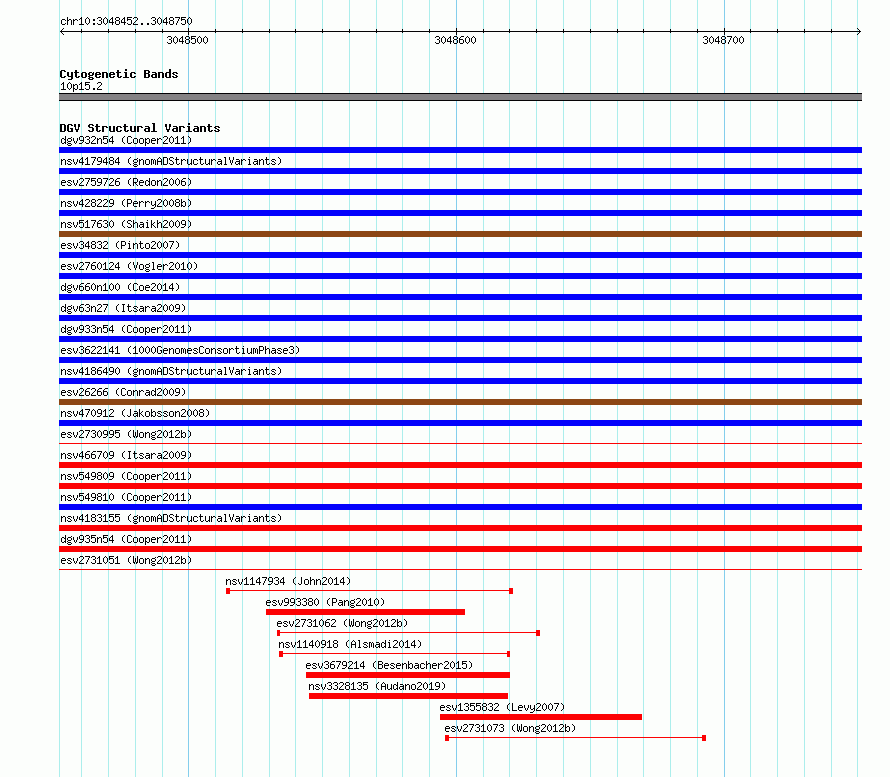This screenshot has height=777, width=890.
Task: Select the esv2760124 (Vogler2010) label
Action: (129, 266)
